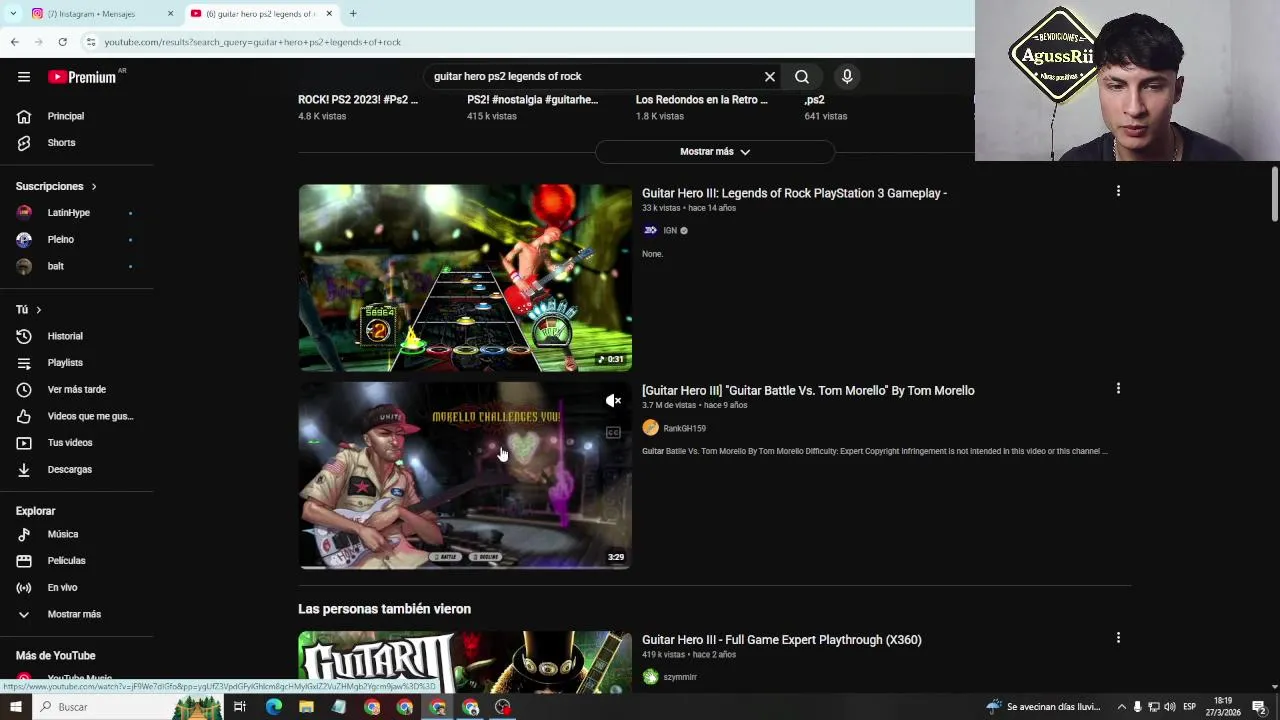Click the YouTube Premium logo
The height and width of the screenshot is (720, 1280).
click(82, 77)
